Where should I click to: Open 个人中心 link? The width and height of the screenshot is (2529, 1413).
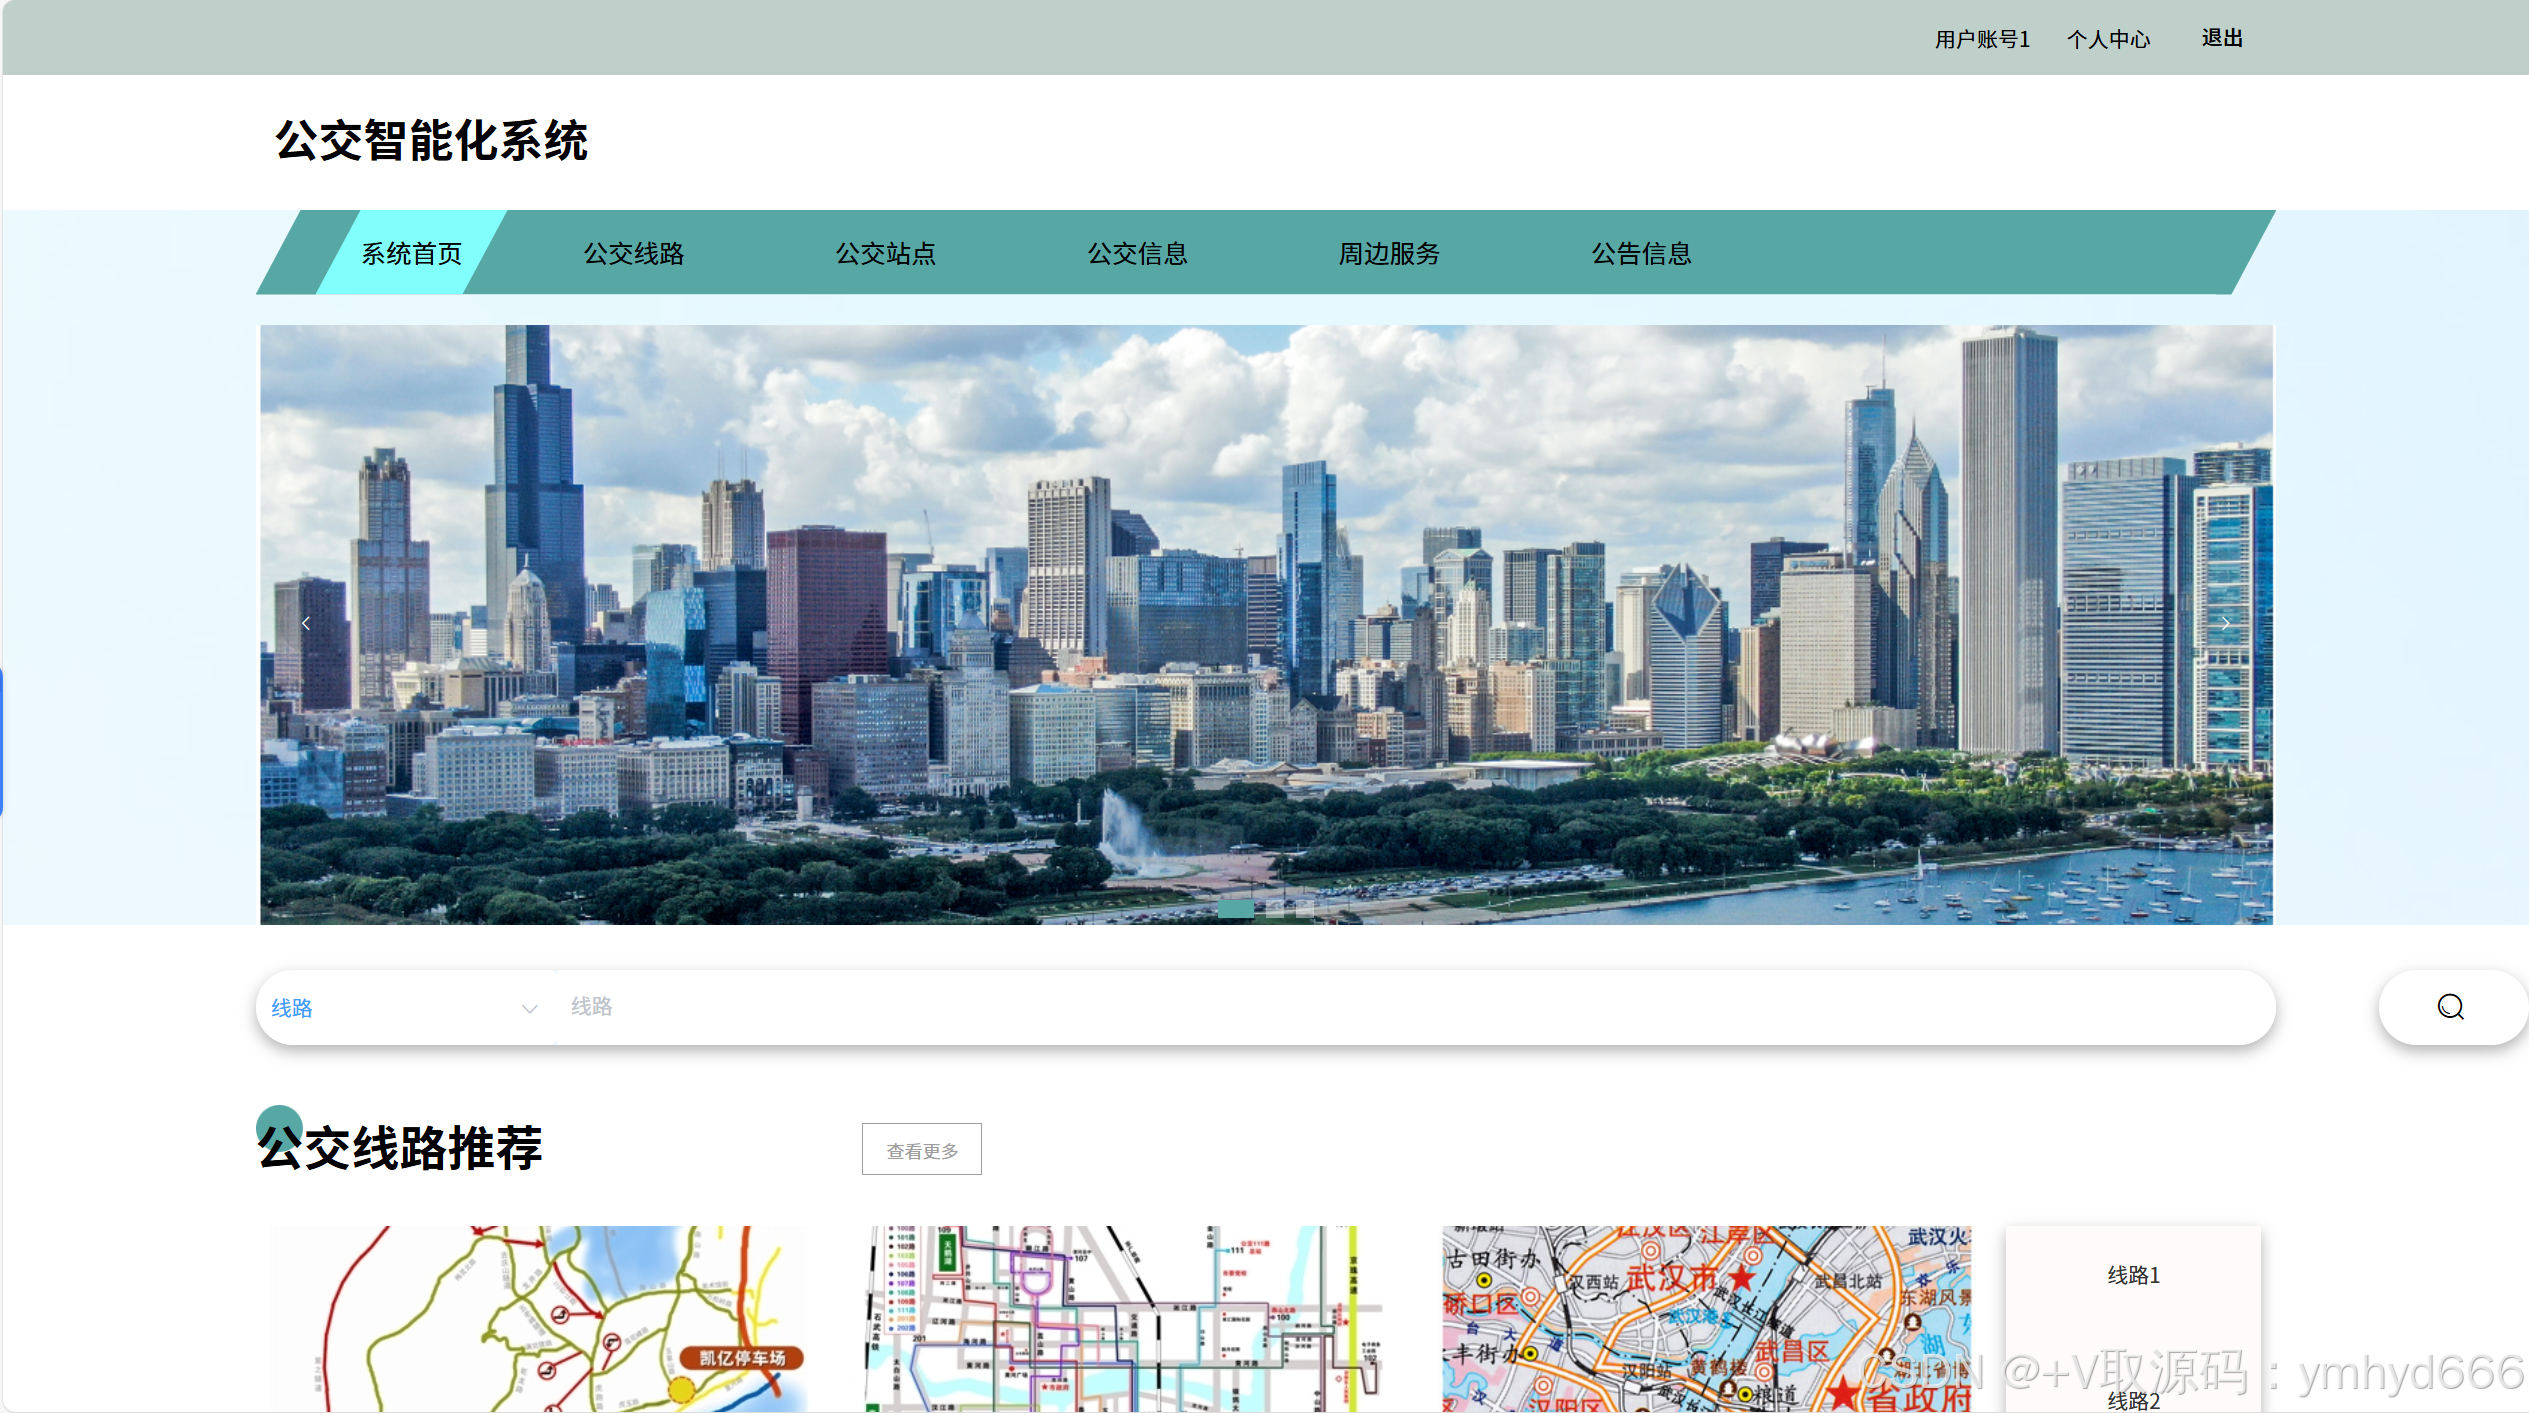pos(2108,39)
